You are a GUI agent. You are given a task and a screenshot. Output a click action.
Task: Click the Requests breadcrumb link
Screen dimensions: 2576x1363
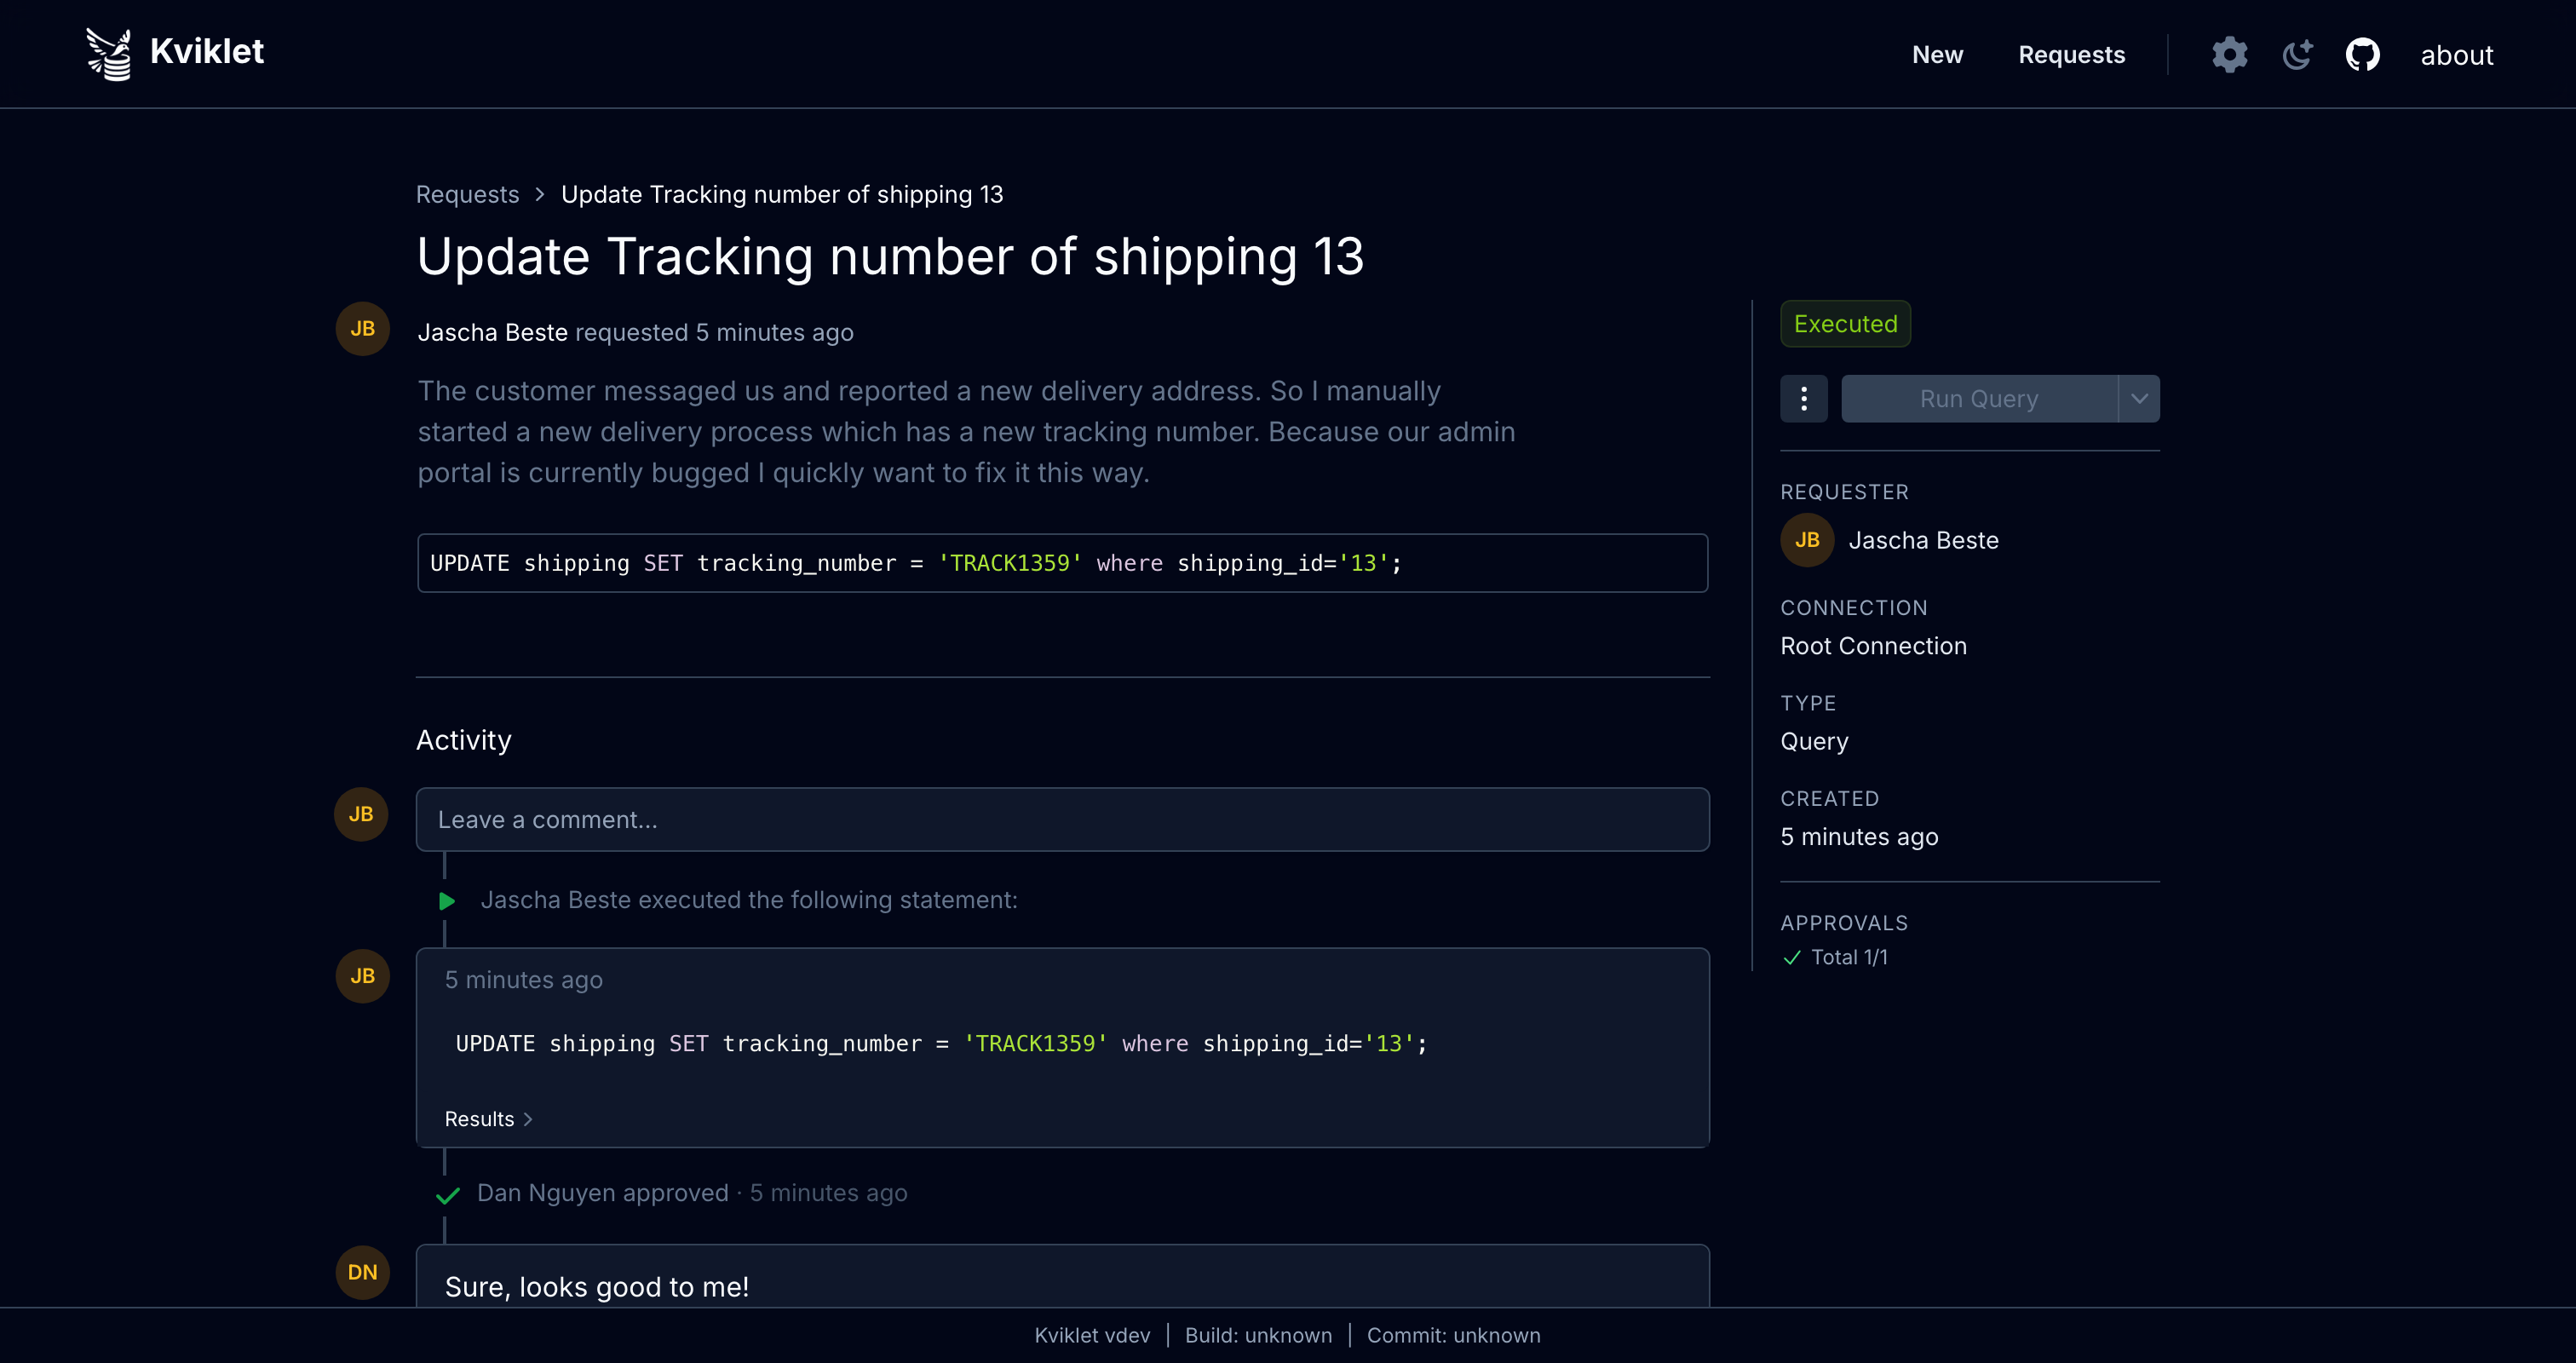[x=467, y=194]
